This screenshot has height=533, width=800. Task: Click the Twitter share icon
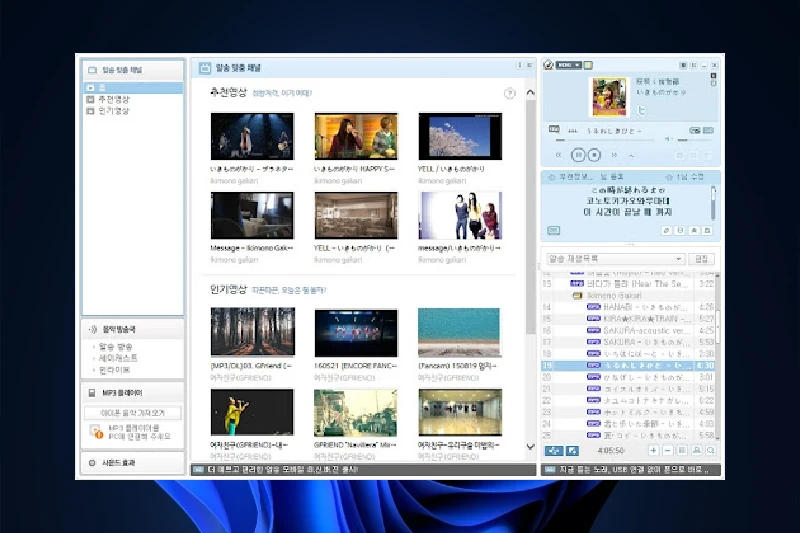click(641, 110)
